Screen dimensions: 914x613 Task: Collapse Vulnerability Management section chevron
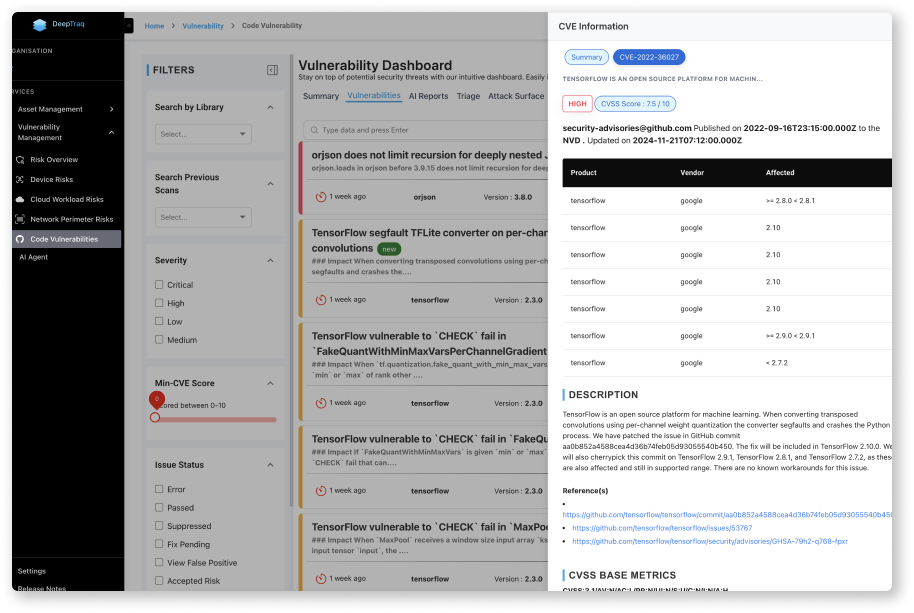(x=111, y=132)
